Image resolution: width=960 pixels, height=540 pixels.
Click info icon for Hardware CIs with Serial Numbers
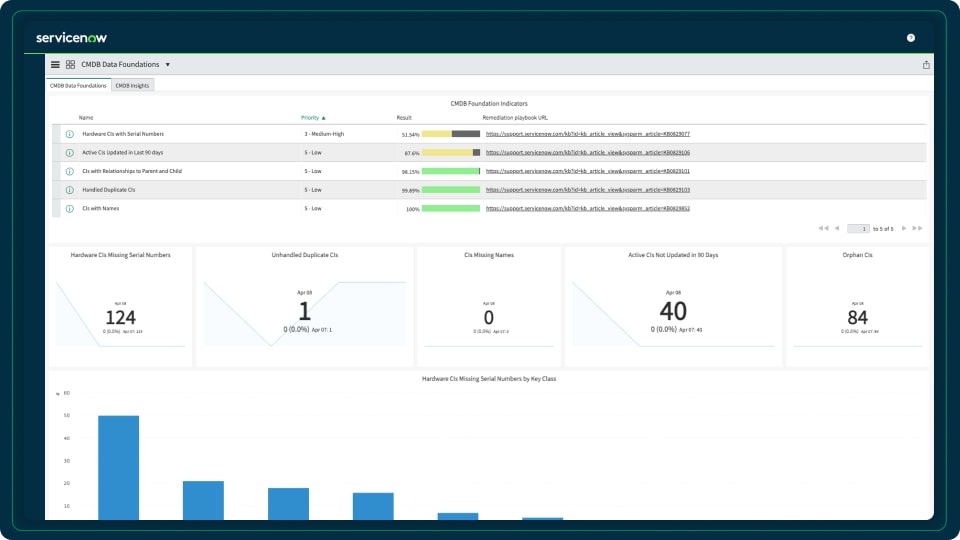point(70,134)
